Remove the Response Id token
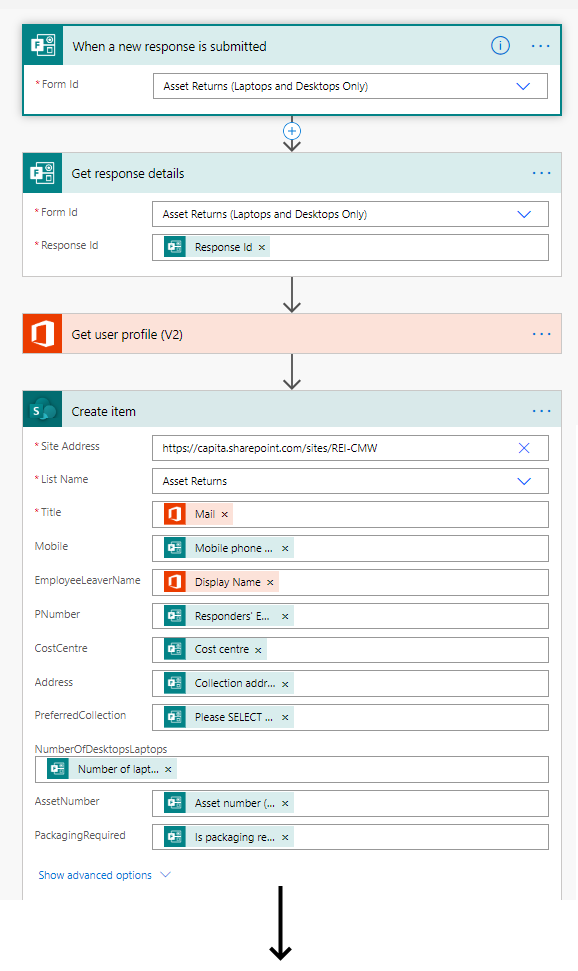Screen dimensions: 578x971 [x=262, y=247]
